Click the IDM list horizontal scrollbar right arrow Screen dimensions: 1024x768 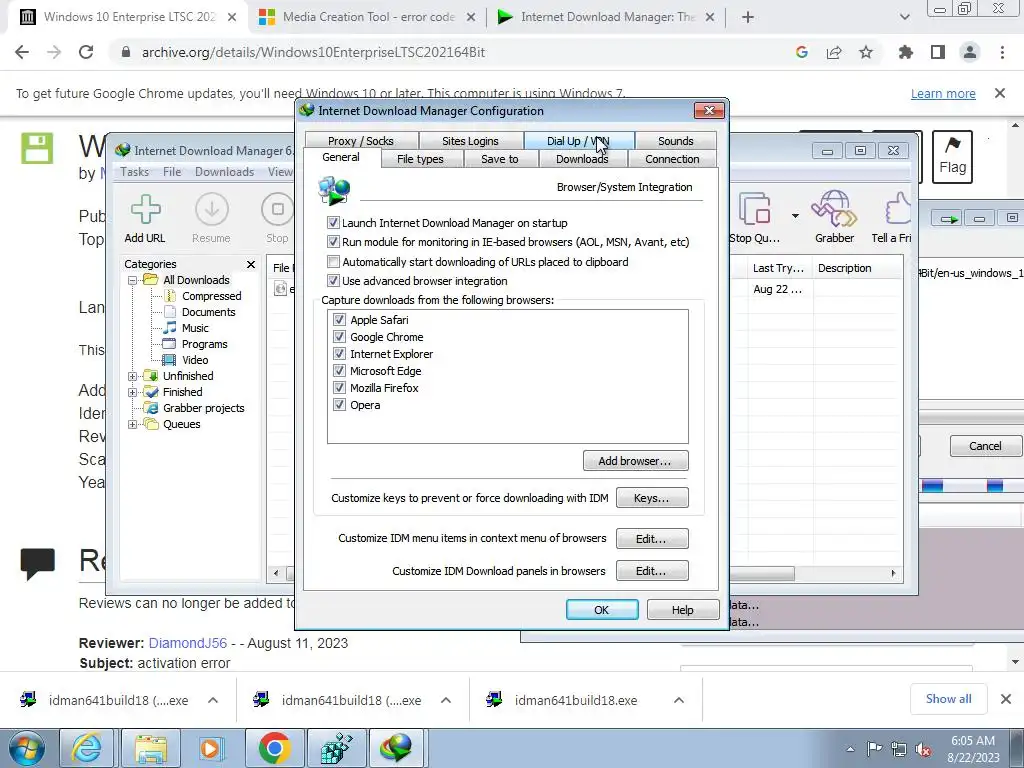893,573
